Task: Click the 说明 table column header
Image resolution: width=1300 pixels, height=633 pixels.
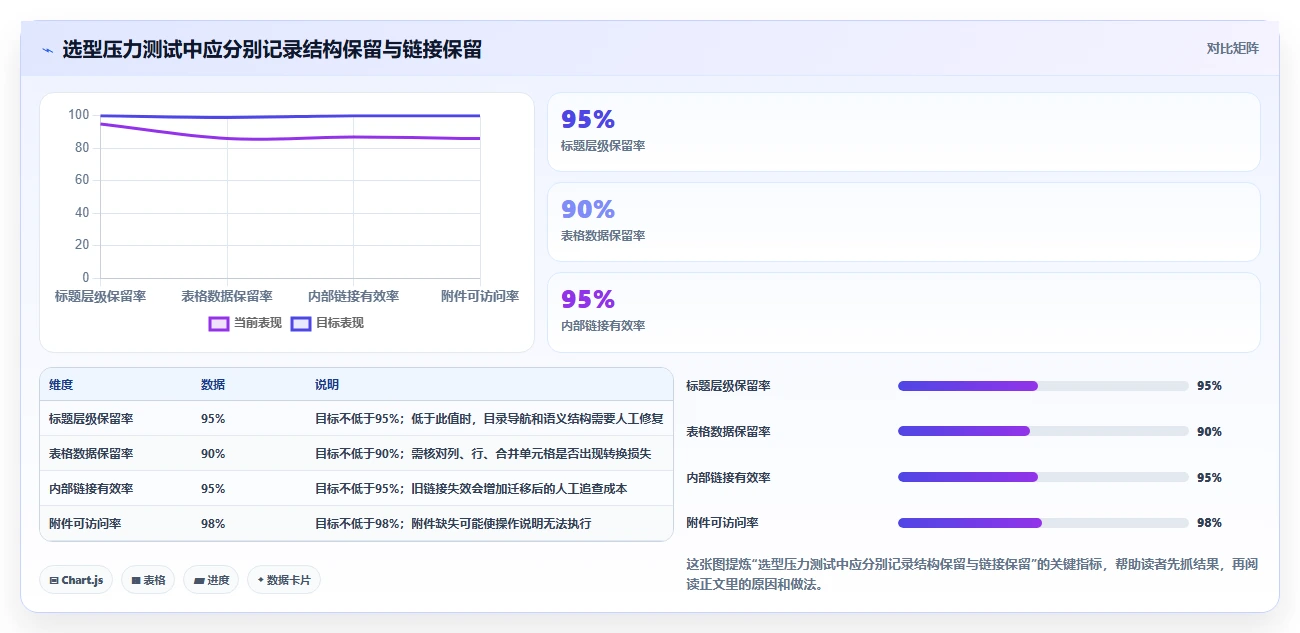Action: pyautogui.click(x=327, y=385)
